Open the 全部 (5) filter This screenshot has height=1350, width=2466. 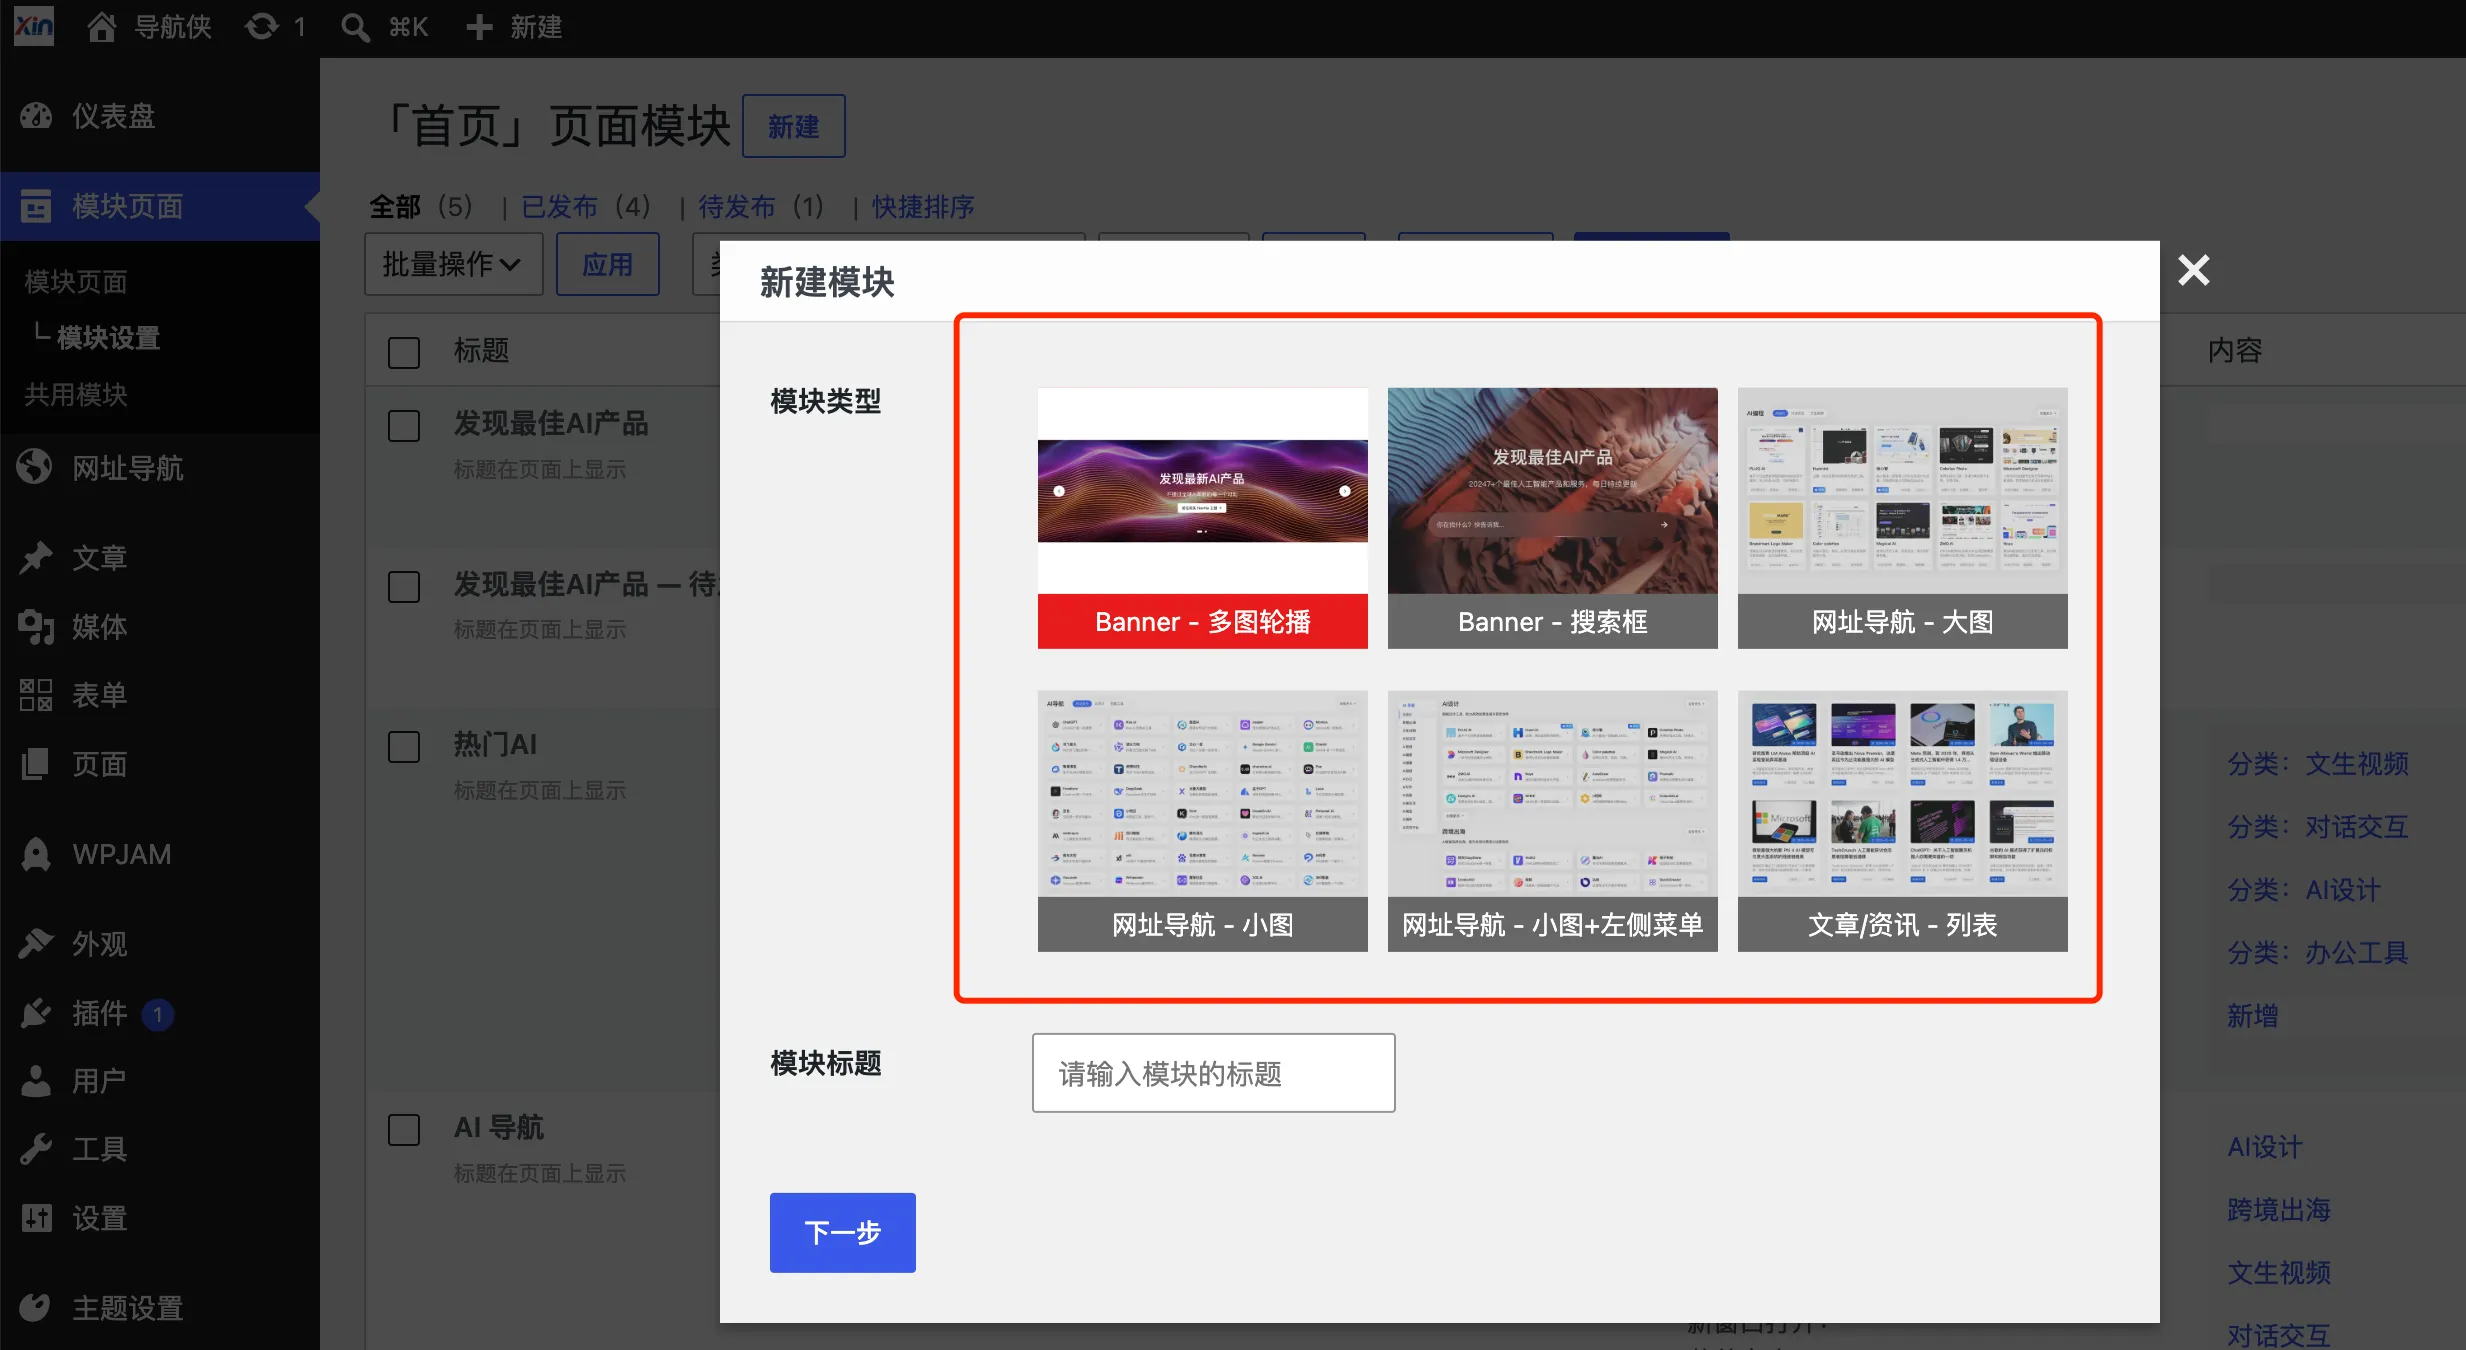[421, 206]
